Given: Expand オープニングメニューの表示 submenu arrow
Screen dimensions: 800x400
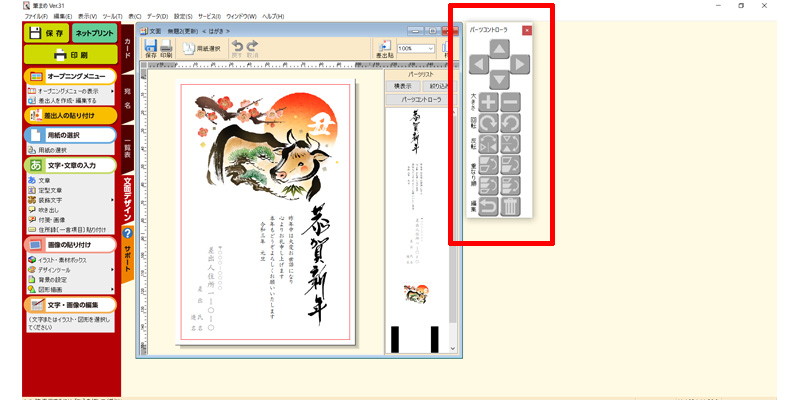Looking at the screenshot, I should (x=112, y=91).
